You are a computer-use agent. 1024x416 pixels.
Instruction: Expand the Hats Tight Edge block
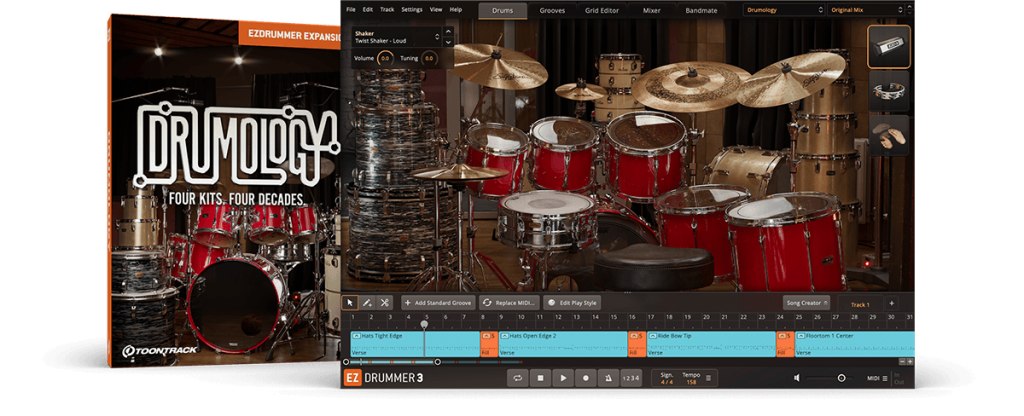356,336
